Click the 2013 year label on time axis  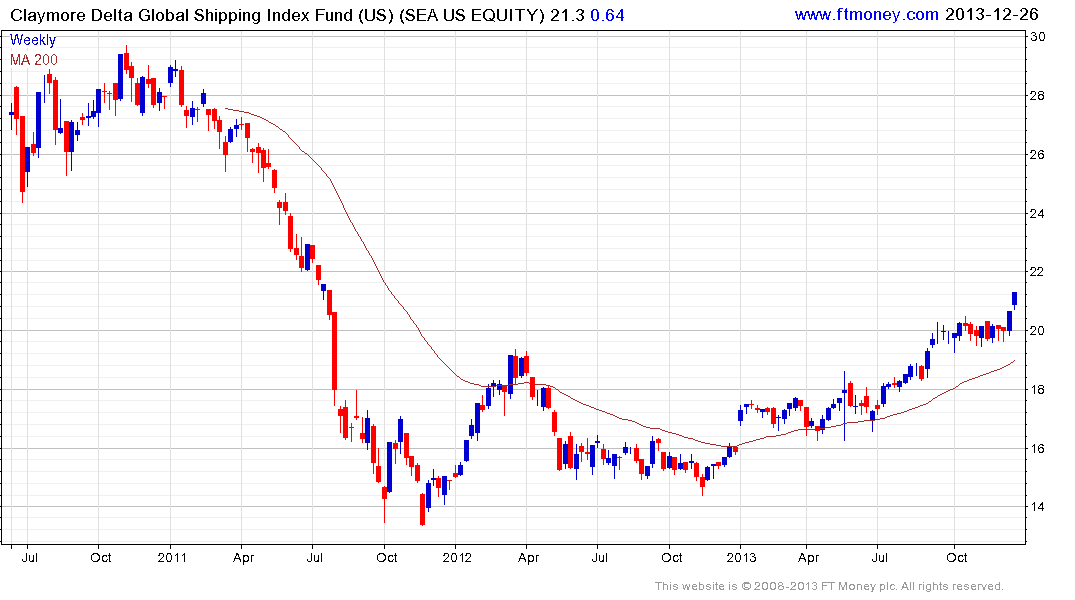click(x=742, y=557)
